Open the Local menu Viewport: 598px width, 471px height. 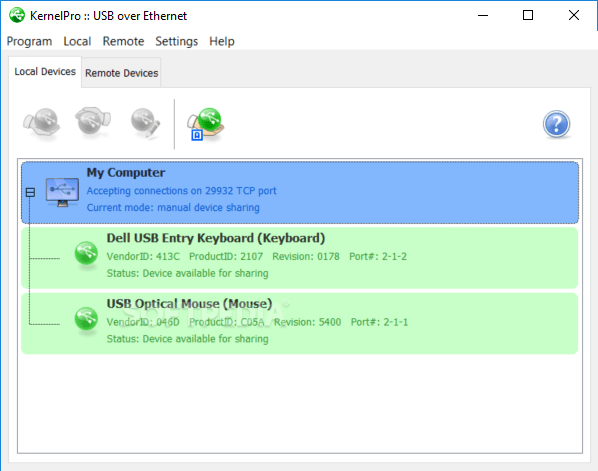coord(77,41)
